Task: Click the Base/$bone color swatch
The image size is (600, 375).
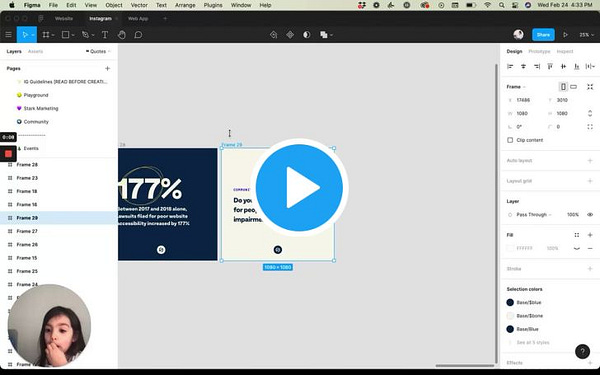Action: pyautogui.click(x=510, y=316)
